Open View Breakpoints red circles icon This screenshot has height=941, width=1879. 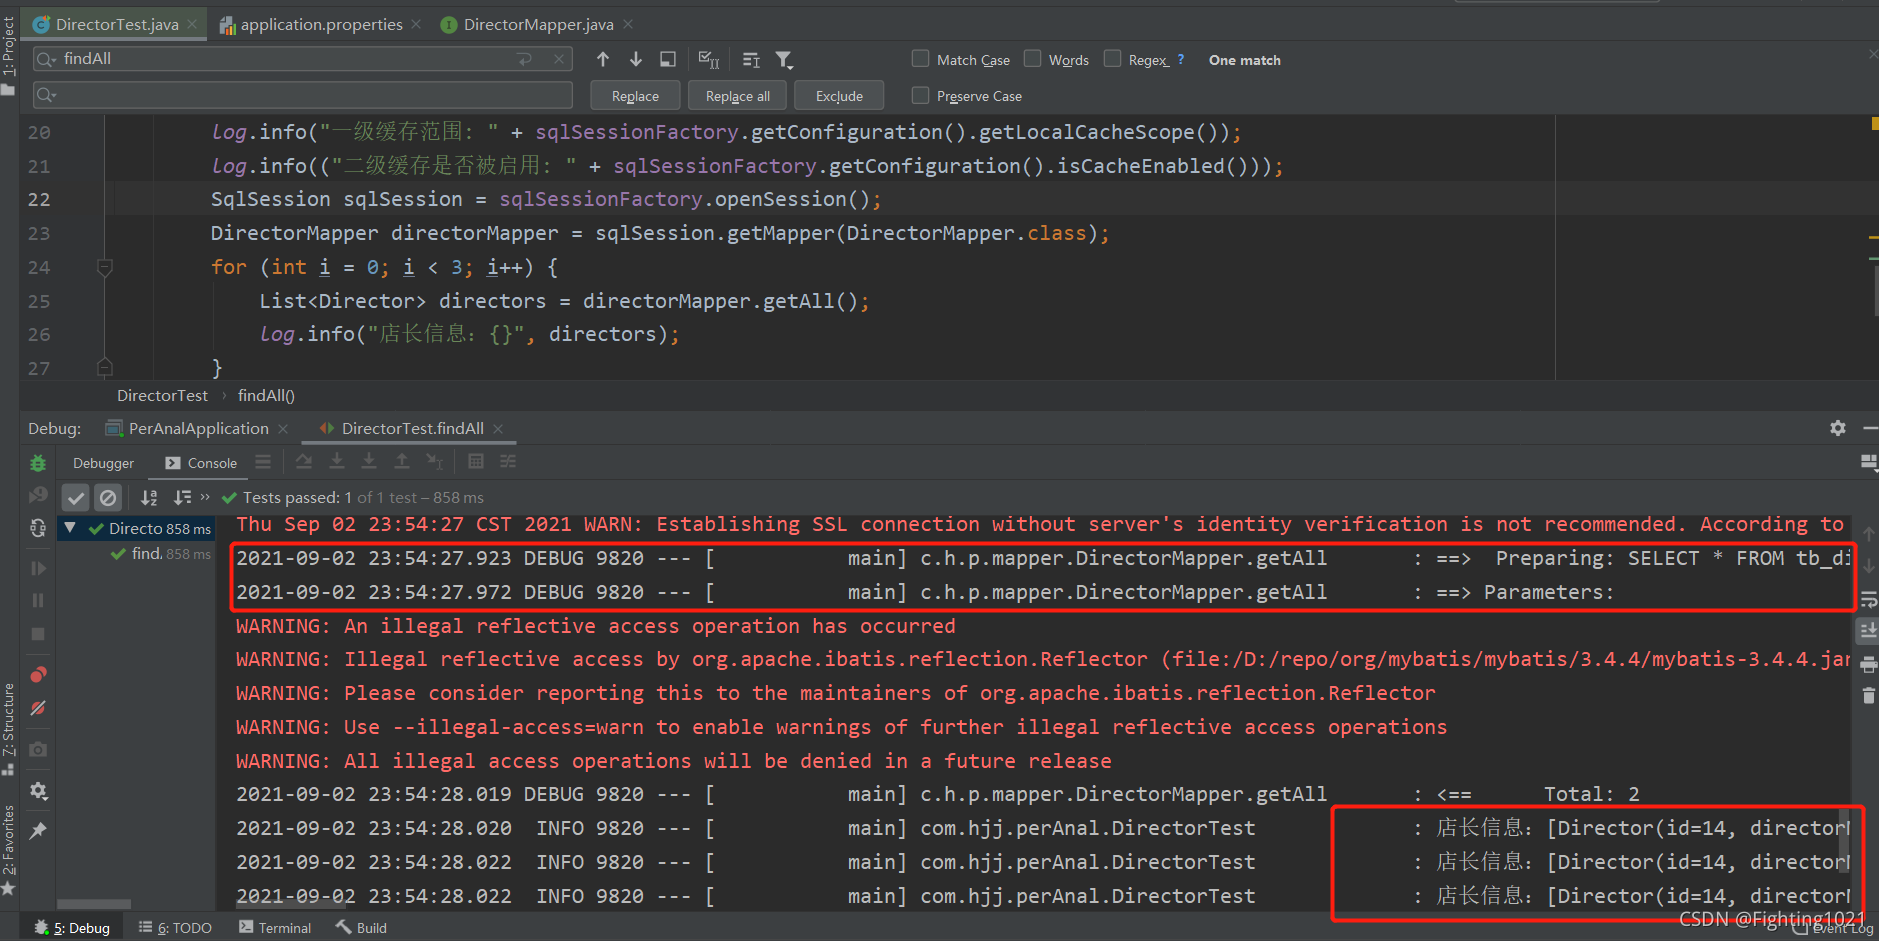[38, 674]
